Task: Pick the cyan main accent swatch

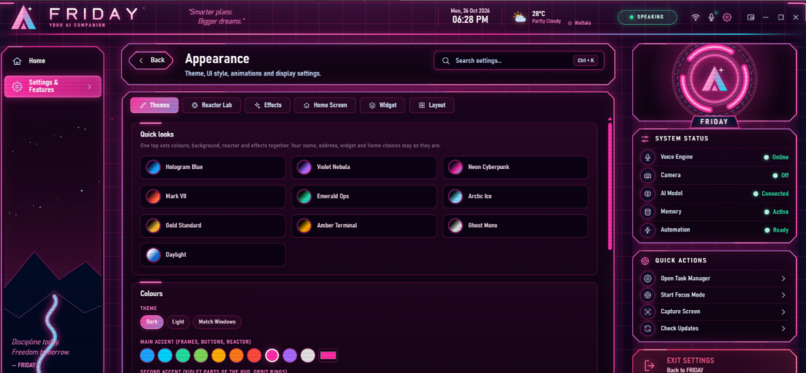Action: coord(165,356)
